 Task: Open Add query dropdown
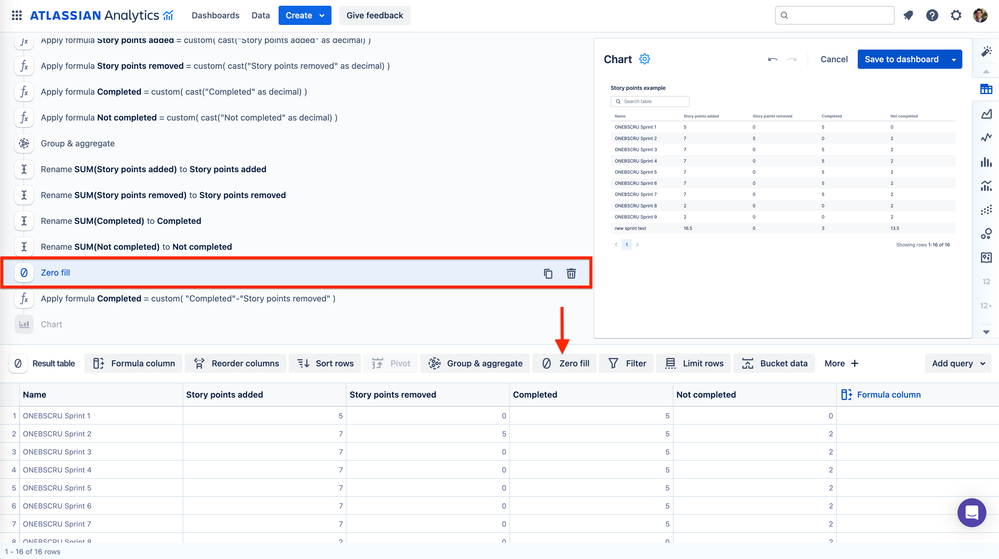tap(958, 363)
